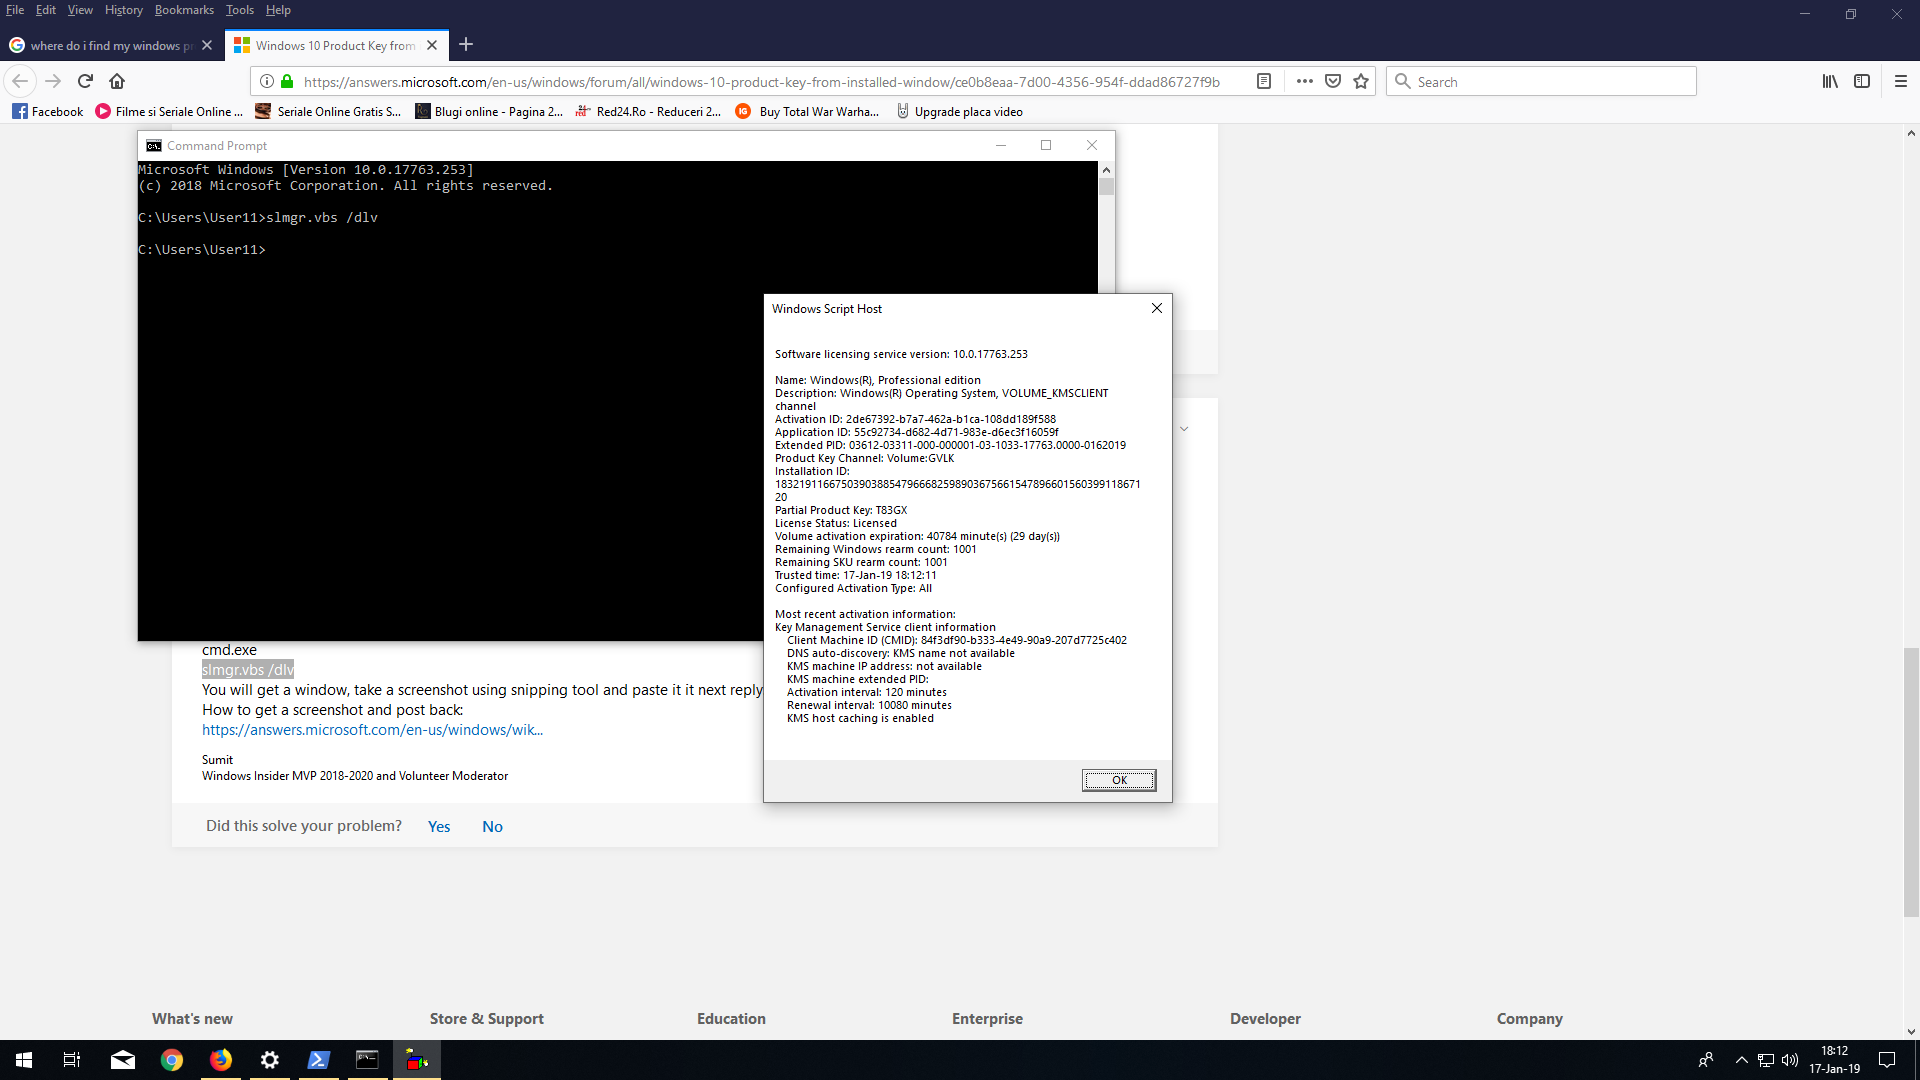
Task: Click the Firefox back arrow button
Action: click(x=20, y=81)
